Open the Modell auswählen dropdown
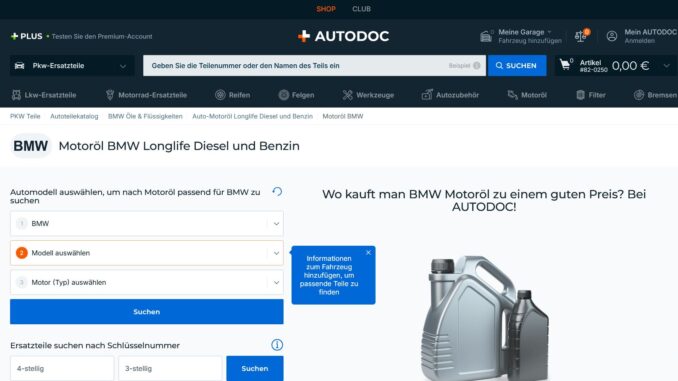This screenshot has width=678, height=381. 147,253
